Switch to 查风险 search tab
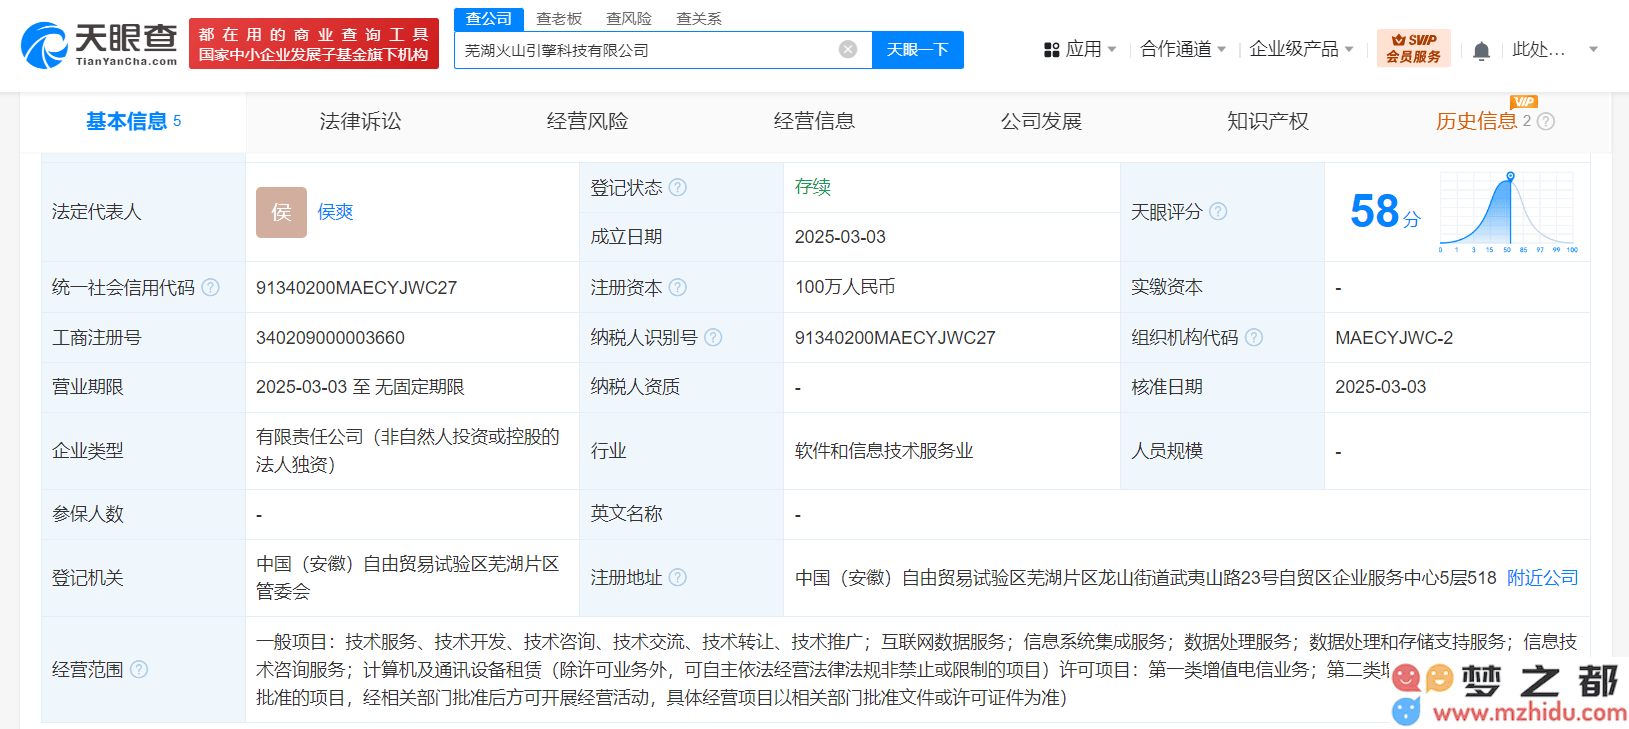This screenshot has height=729, width=1629. click(629, 19)
